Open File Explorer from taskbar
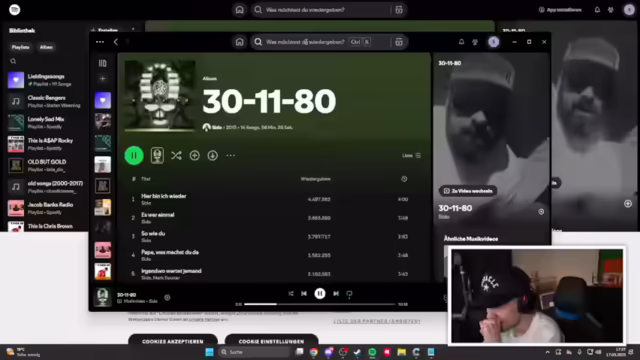This screenshot has height=360, width=640. (x=402, y=352)
